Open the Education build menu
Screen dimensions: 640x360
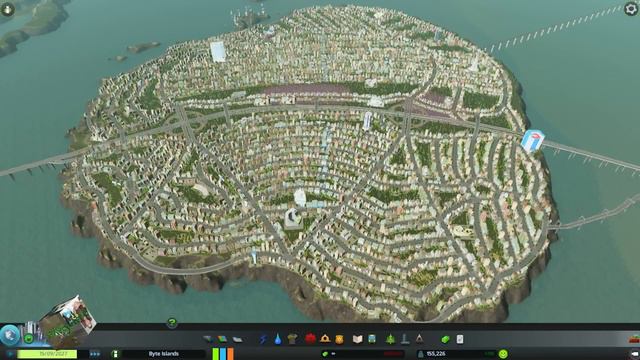[x=358, y=339]
